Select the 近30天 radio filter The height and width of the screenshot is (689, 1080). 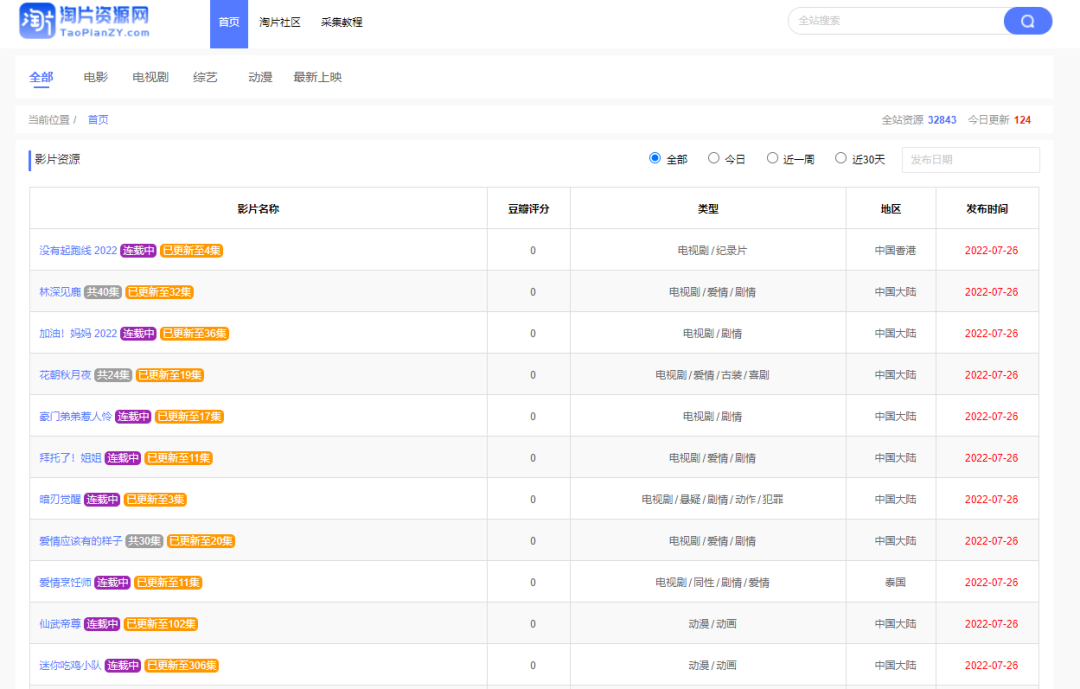click(841, 158)
